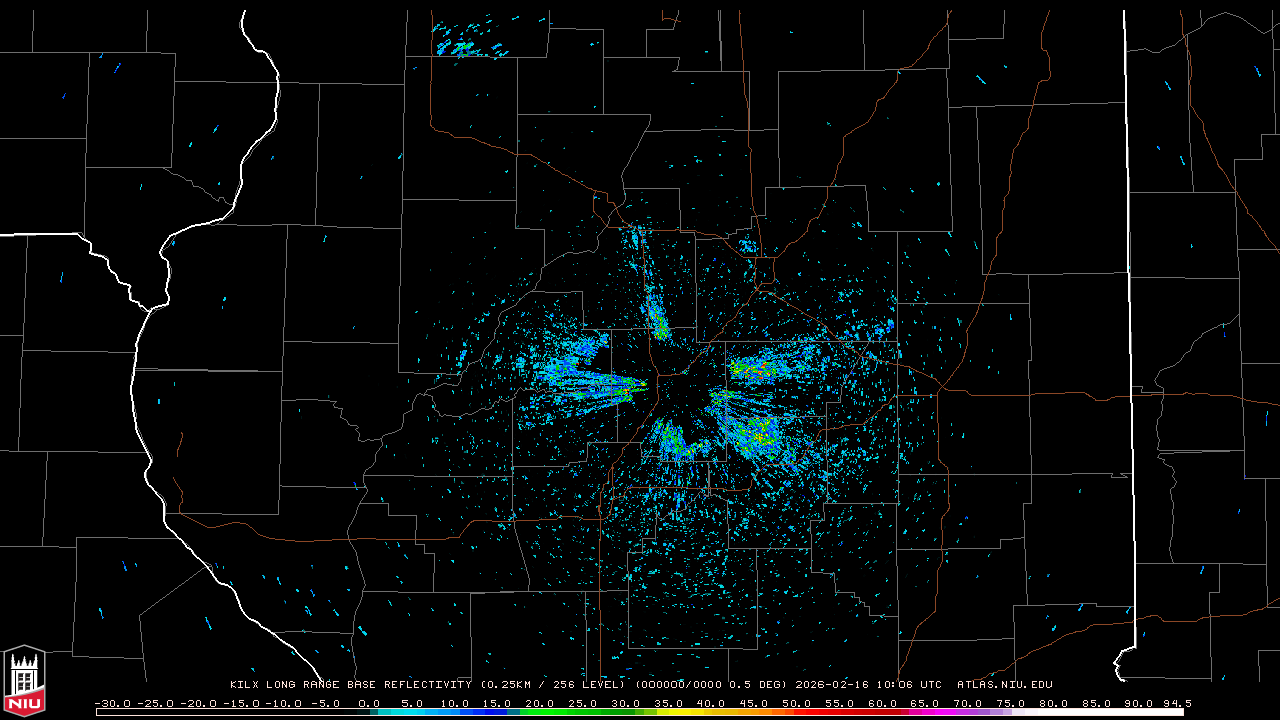Click the -30.0 scale label
This screenshot has width=1280, height=720.
(113, 703)
